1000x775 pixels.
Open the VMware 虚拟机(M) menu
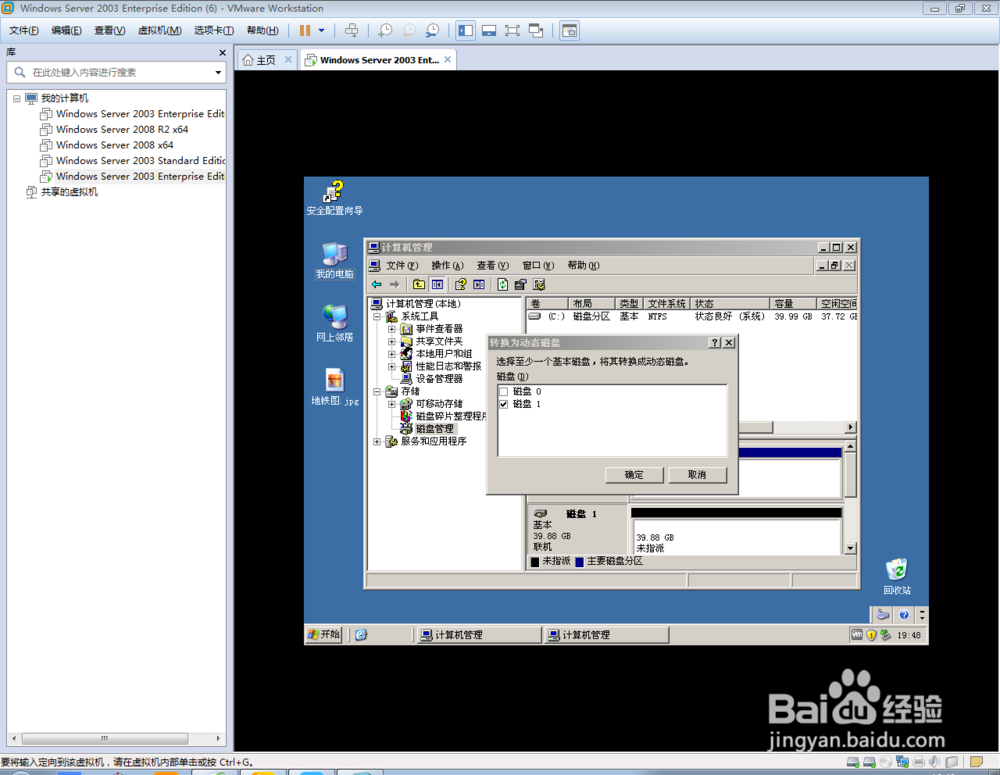pyautogui.click(x=159, y=31)
